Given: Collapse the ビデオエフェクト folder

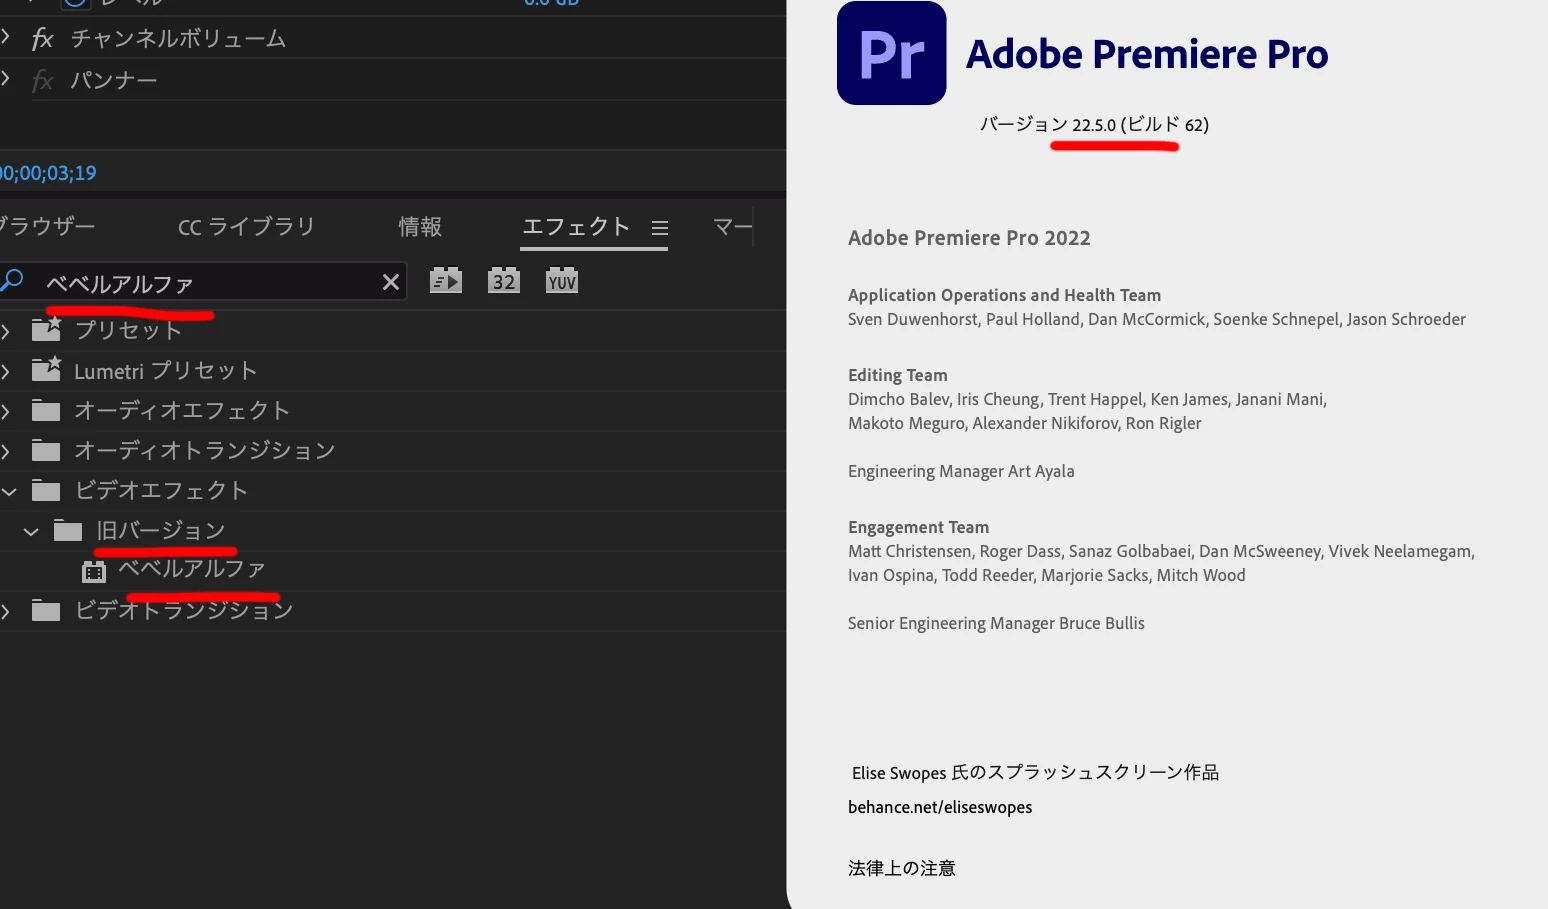Looking at the screenshot, I should [9, 491].
